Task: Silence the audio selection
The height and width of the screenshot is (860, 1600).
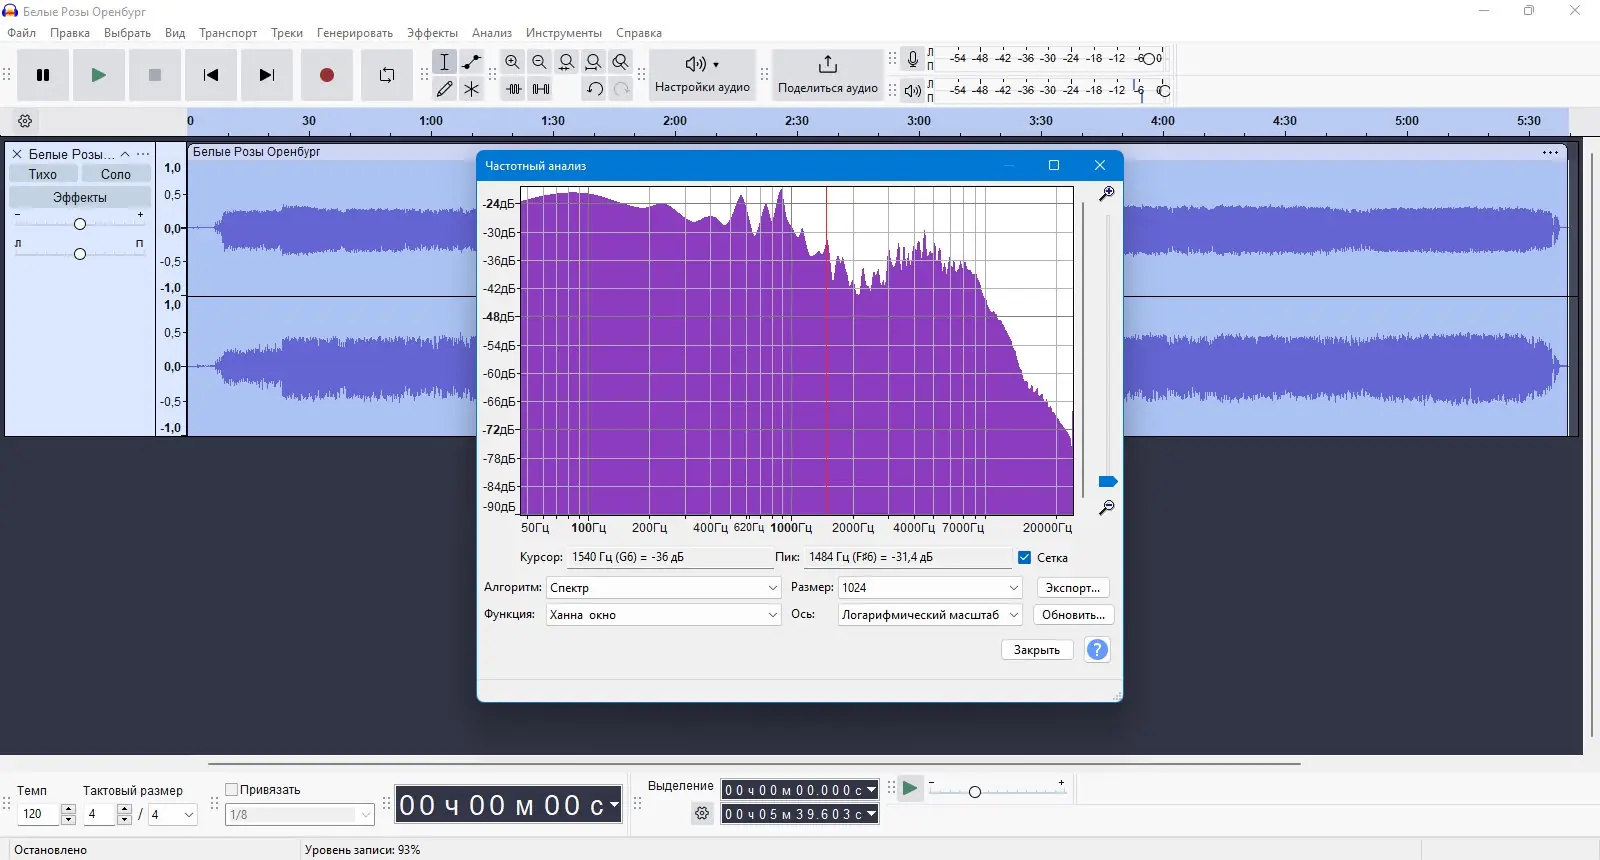Action: pyautogui.click(x=541, y=89)
